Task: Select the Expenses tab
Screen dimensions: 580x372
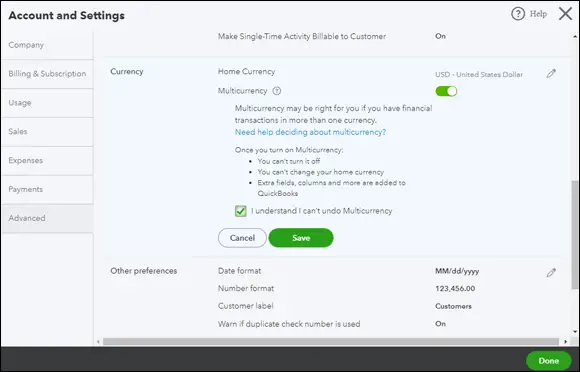Action: click(47, 160)
